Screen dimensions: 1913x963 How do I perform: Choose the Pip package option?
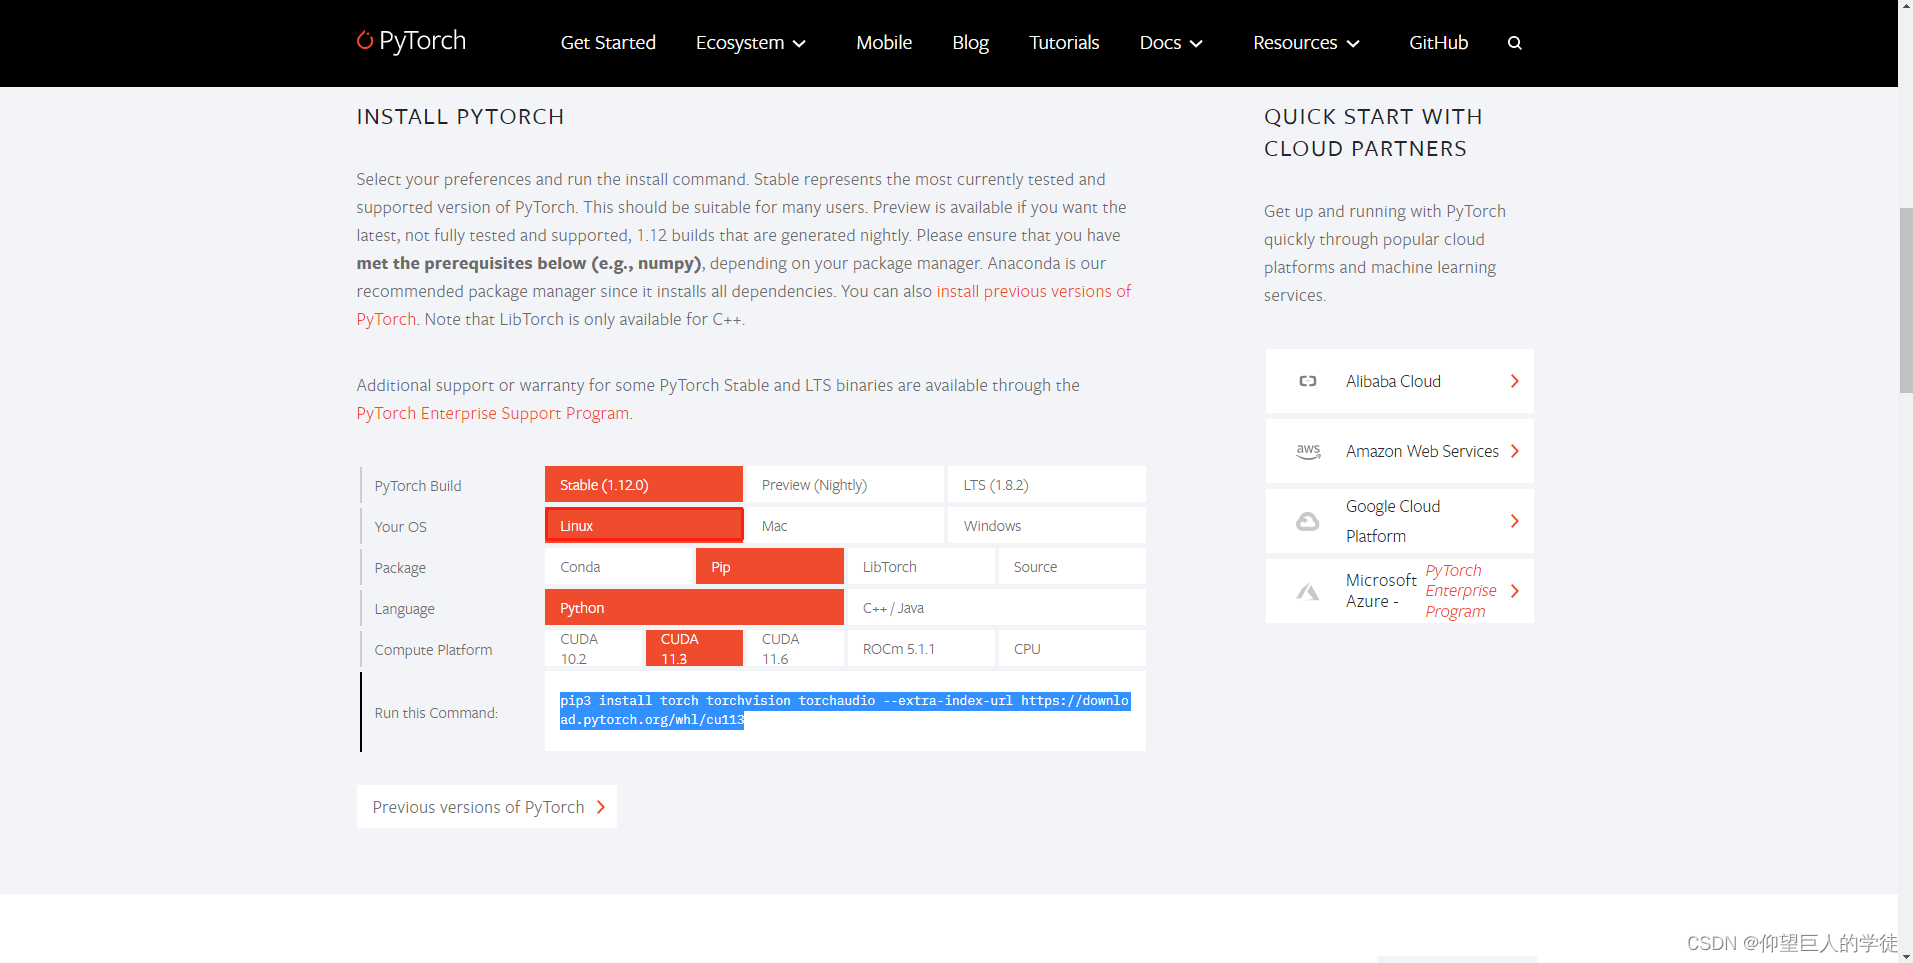[x=770, y=566]
